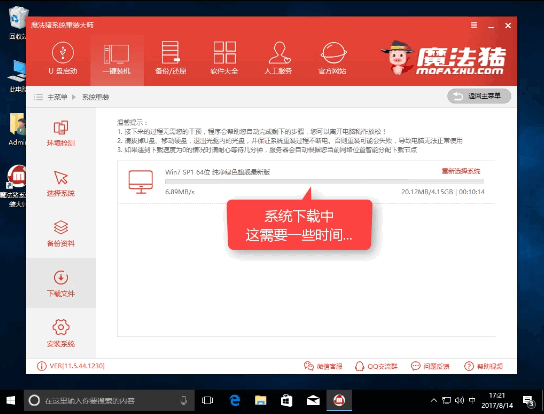This screenshot has height=414, width=544.
Task: Open the U盘启动 tab
Action: [63, 58]
